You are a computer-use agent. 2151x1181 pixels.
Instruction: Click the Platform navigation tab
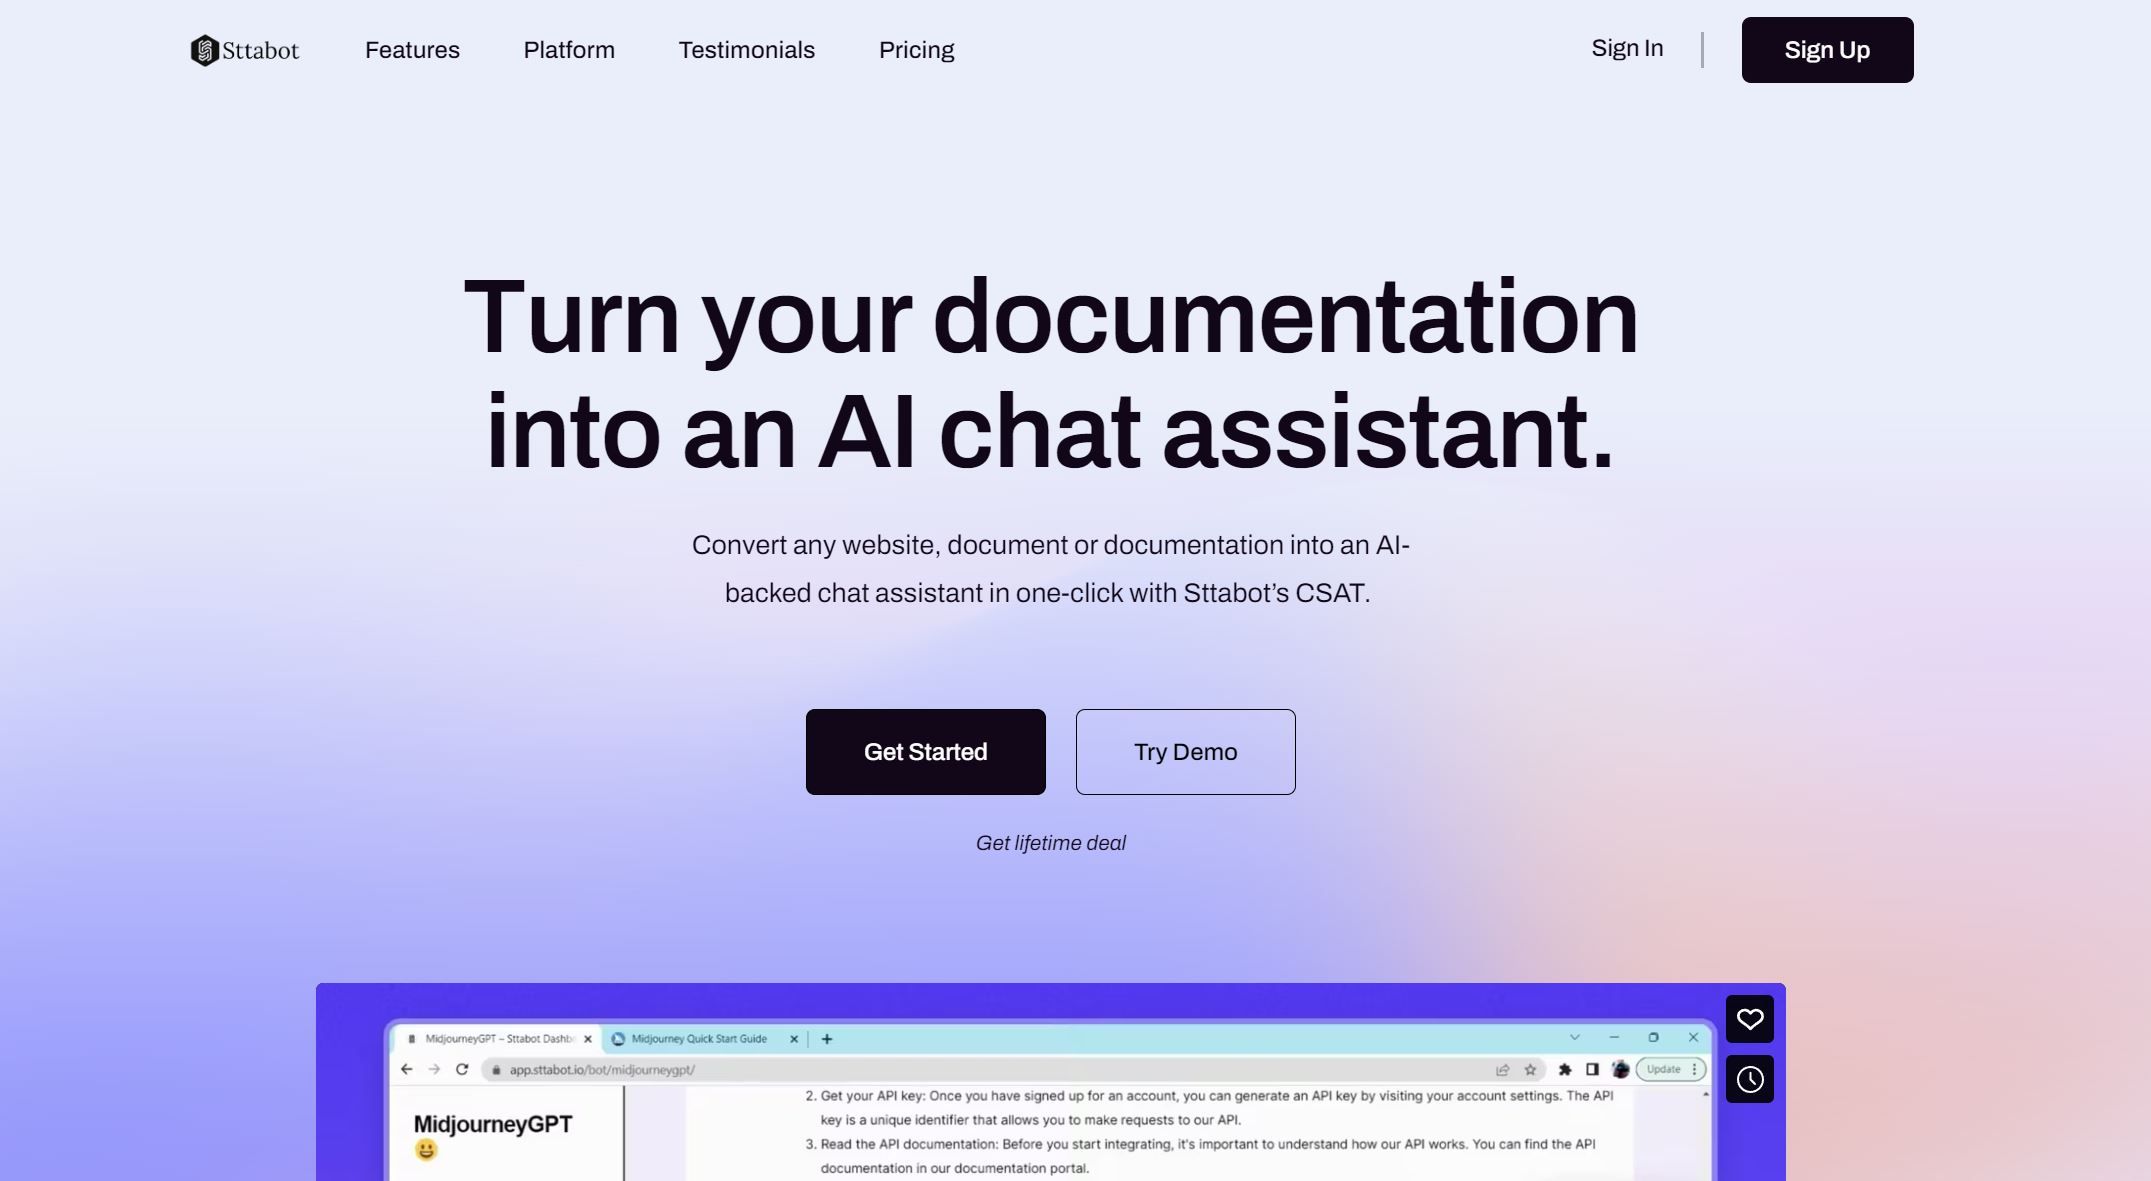pos(569,49)
